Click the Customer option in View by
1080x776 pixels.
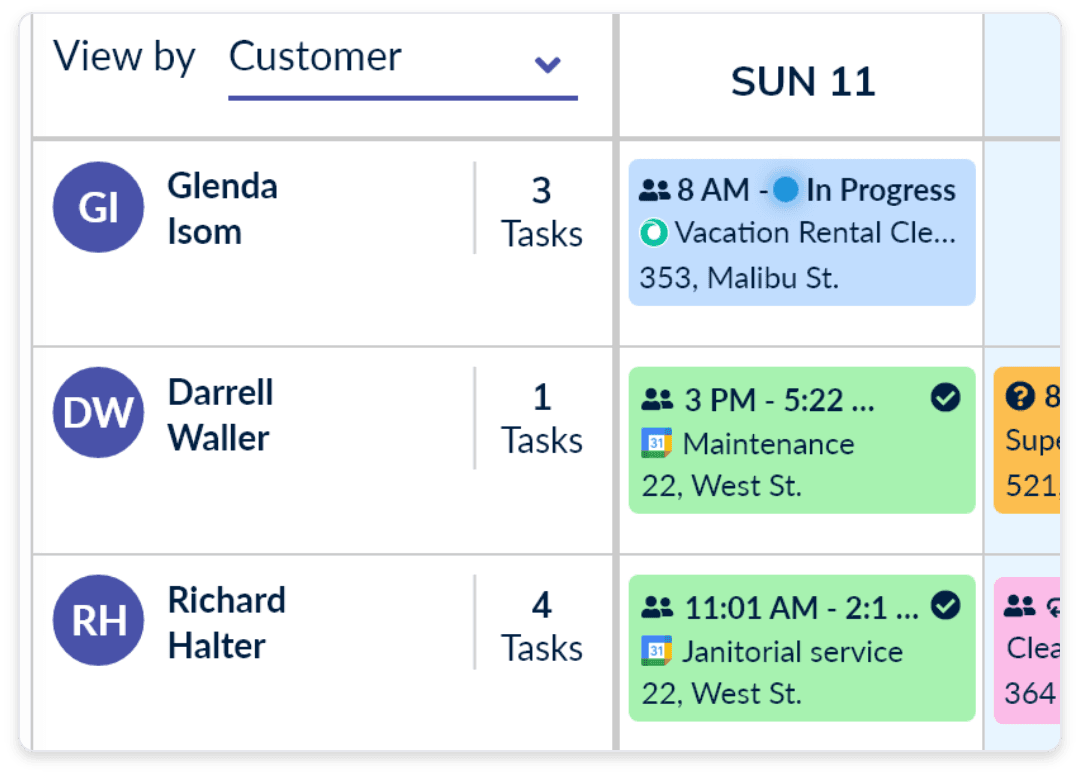(315, 57)
